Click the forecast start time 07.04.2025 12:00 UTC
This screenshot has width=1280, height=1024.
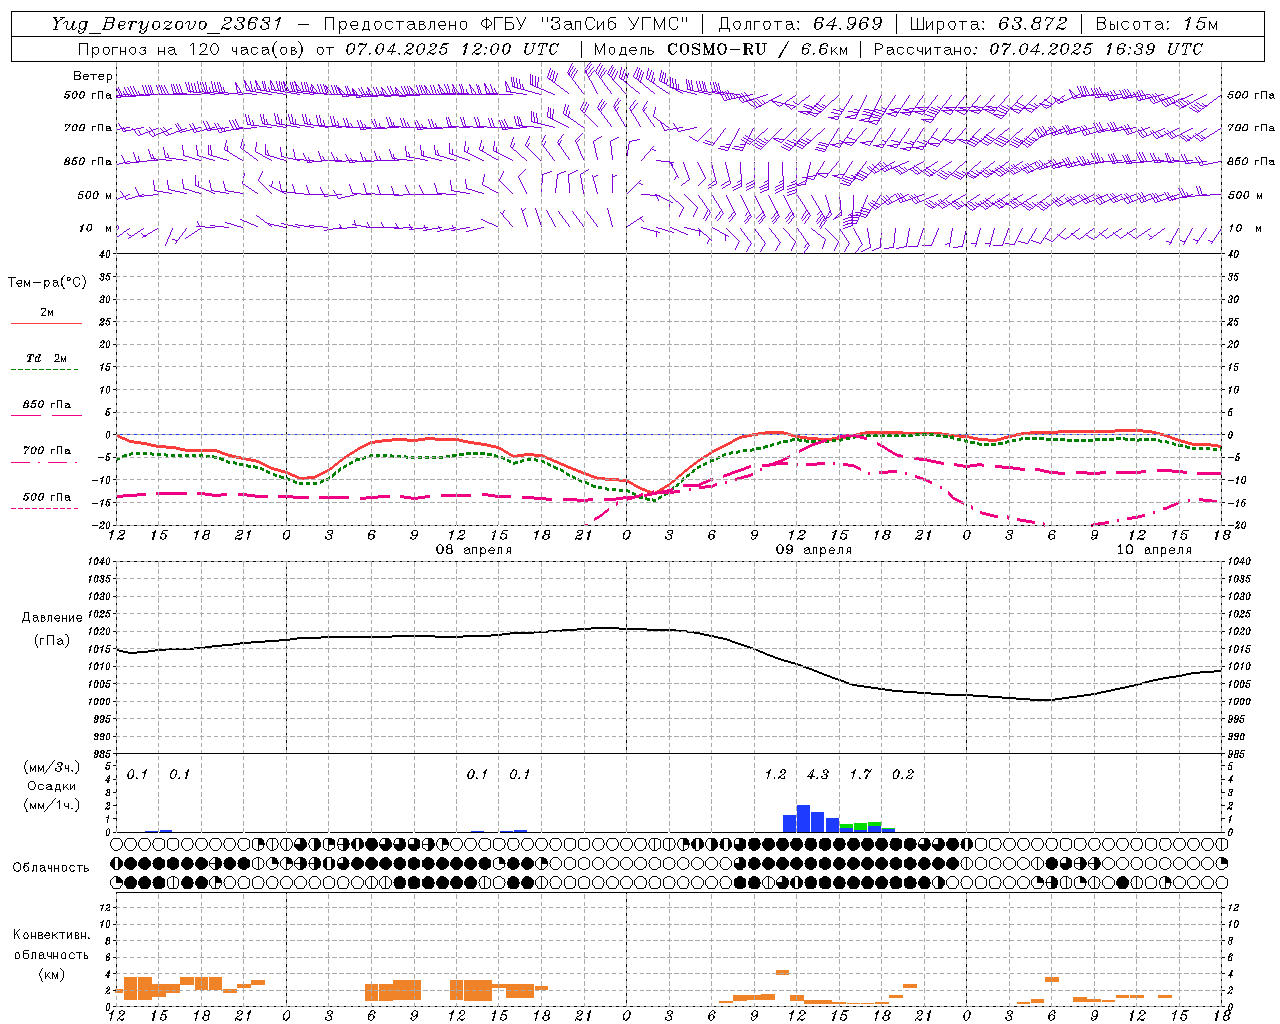click(452, 48)
